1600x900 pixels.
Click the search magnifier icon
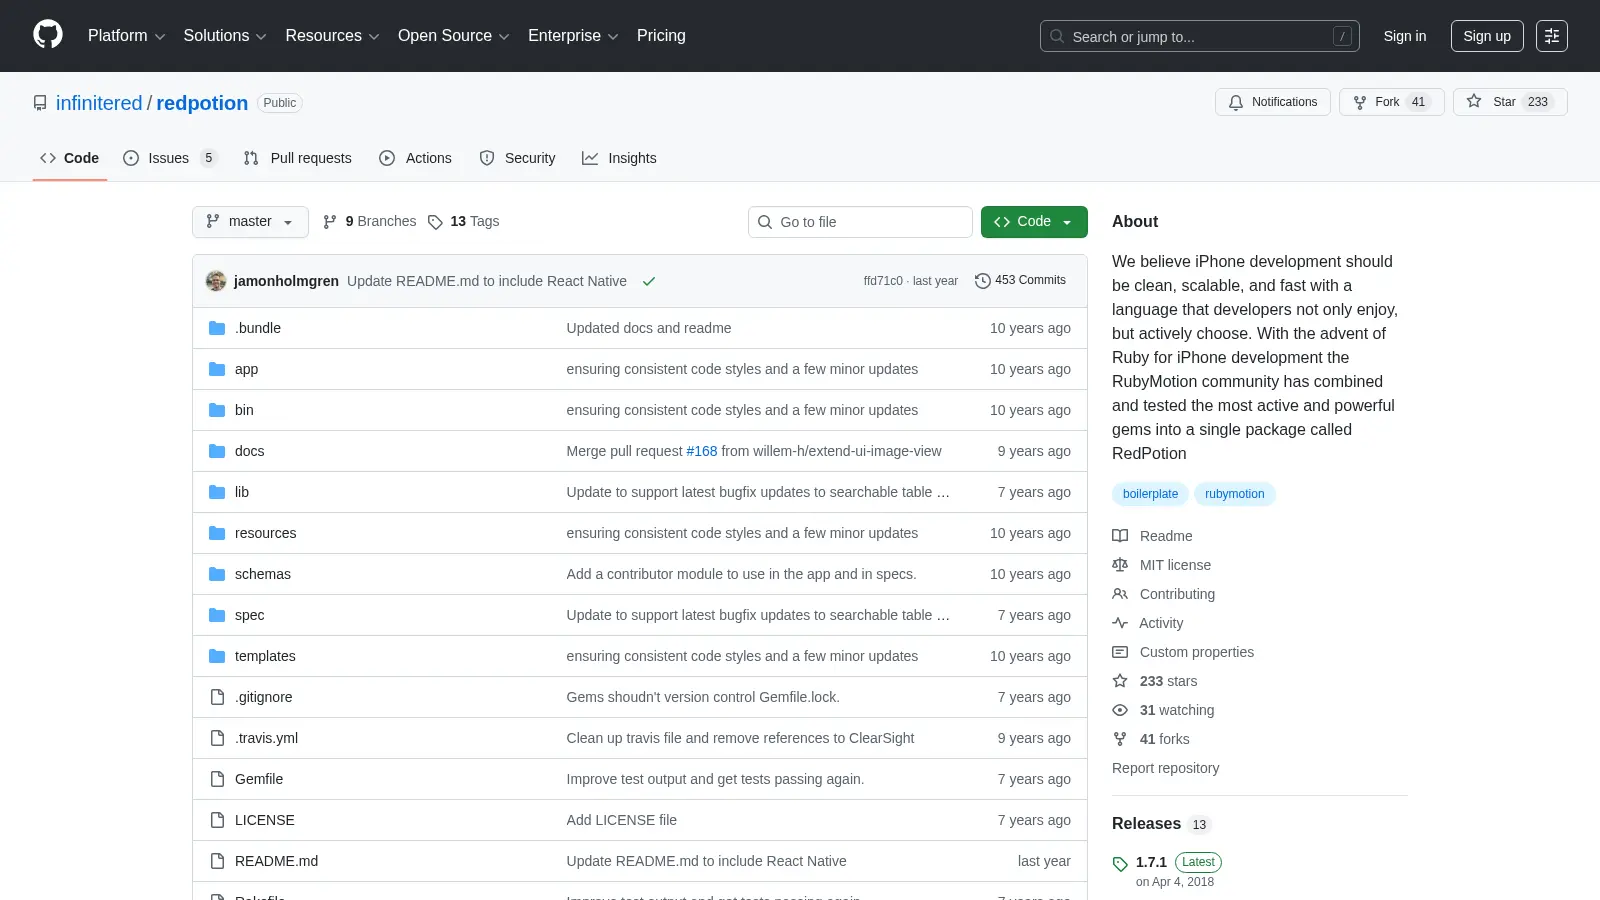coord(1057,36)
